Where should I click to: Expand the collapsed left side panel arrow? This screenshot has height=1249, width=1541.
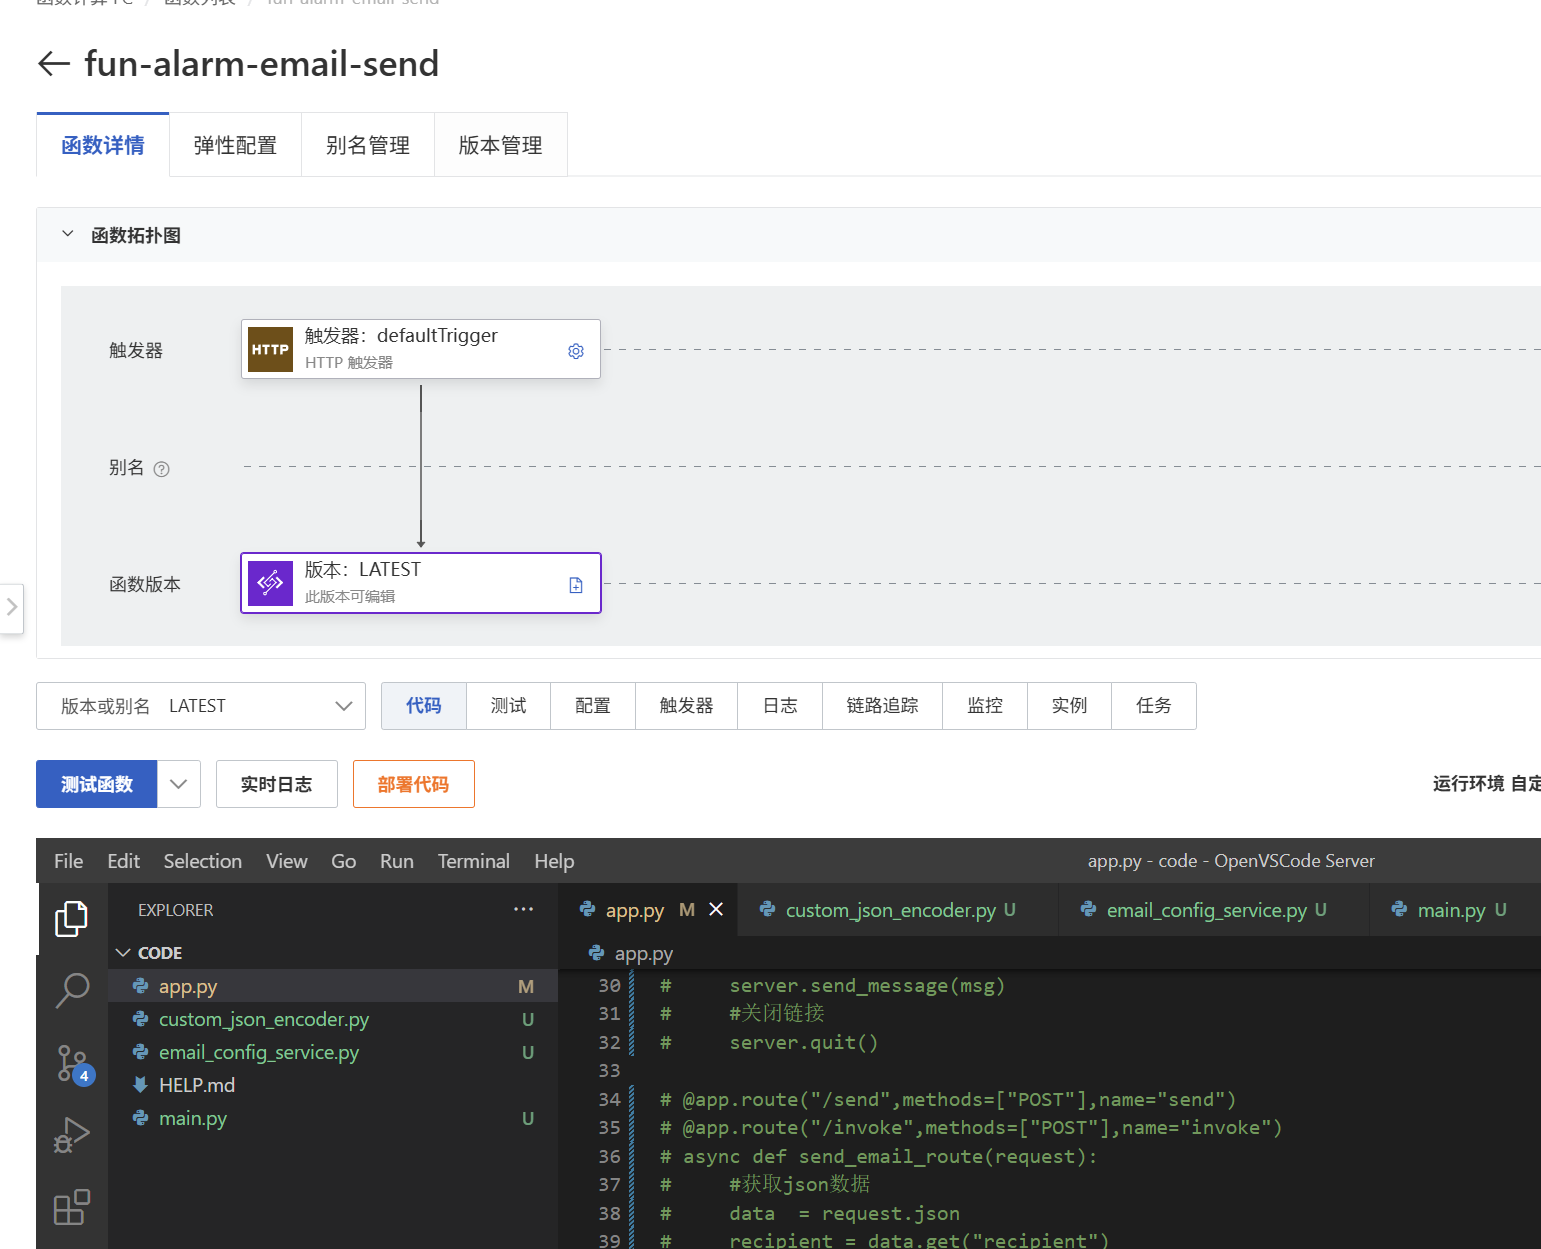12,607
